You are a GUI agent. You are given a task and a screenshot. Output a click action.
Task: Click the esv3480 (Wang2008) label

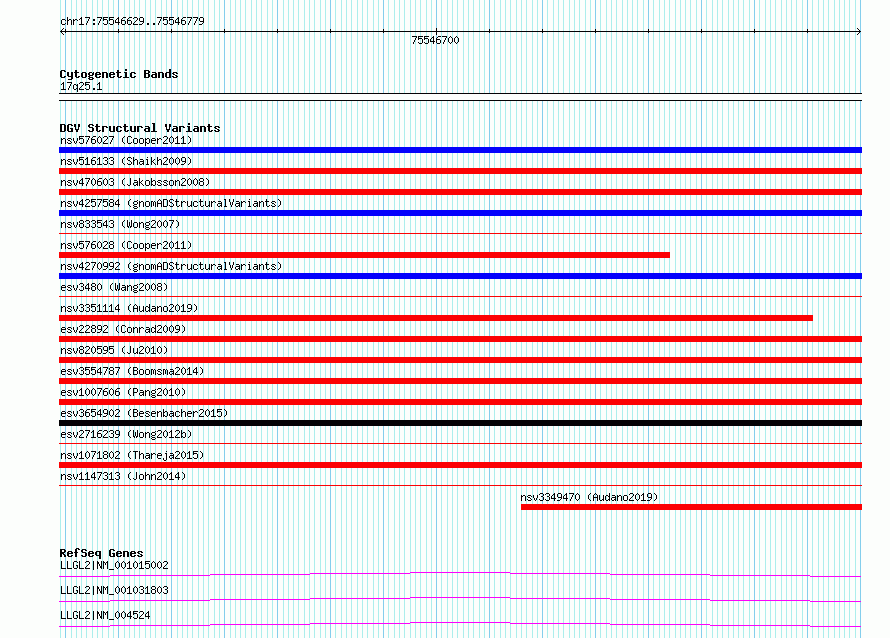pos(114,287)
